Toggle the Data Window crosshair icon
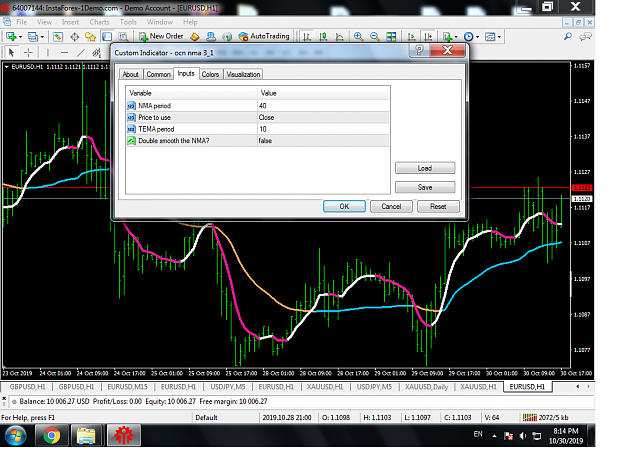The height and width of the screenshot is (469, 625). tap(75, 37)
